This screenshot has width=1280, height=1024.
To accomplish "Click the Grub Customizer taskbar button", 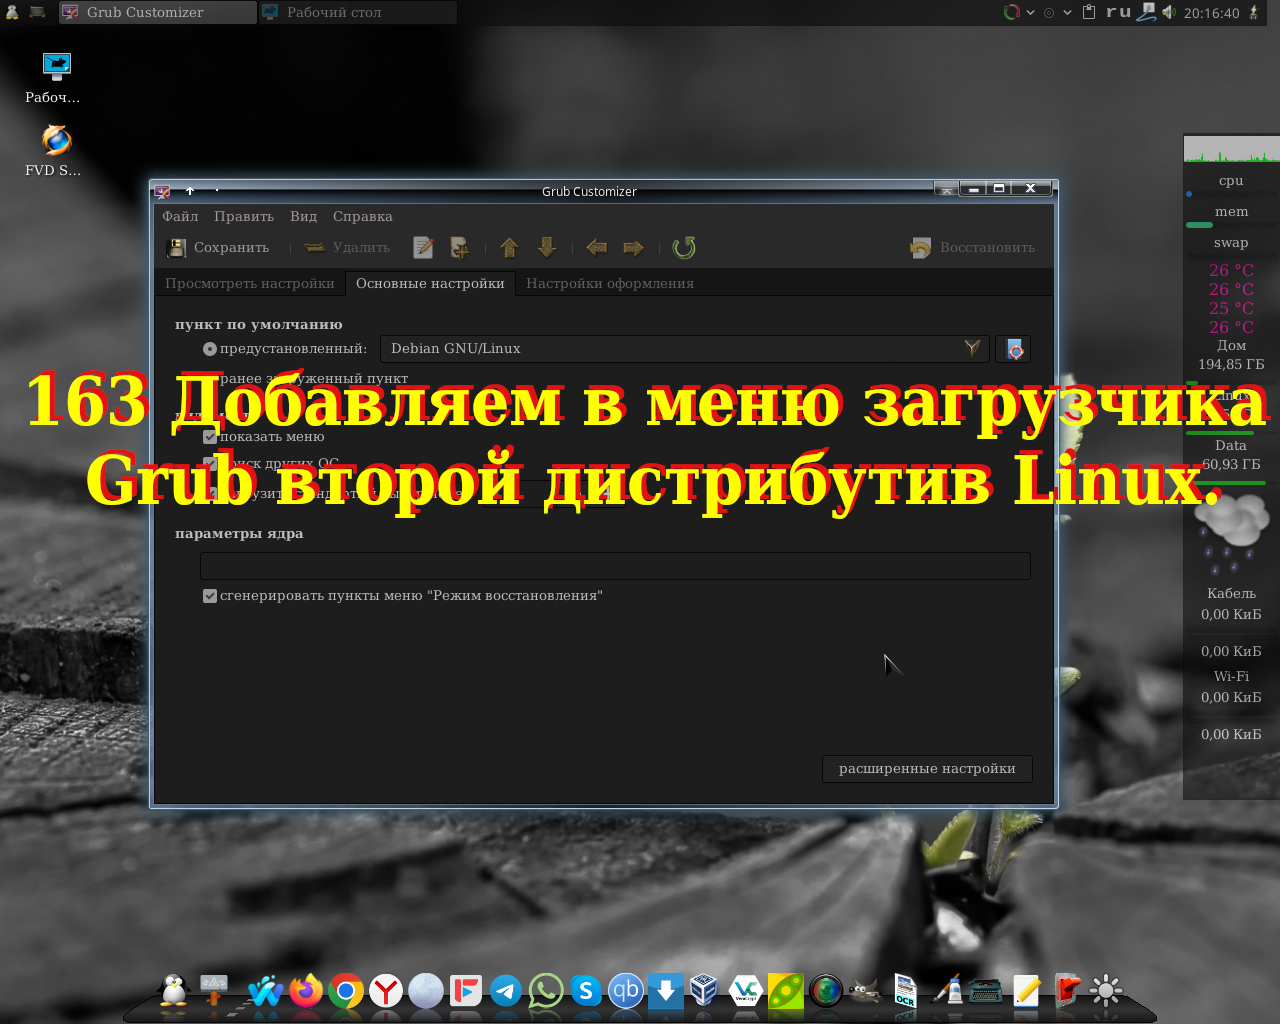I will pos(157,12).
